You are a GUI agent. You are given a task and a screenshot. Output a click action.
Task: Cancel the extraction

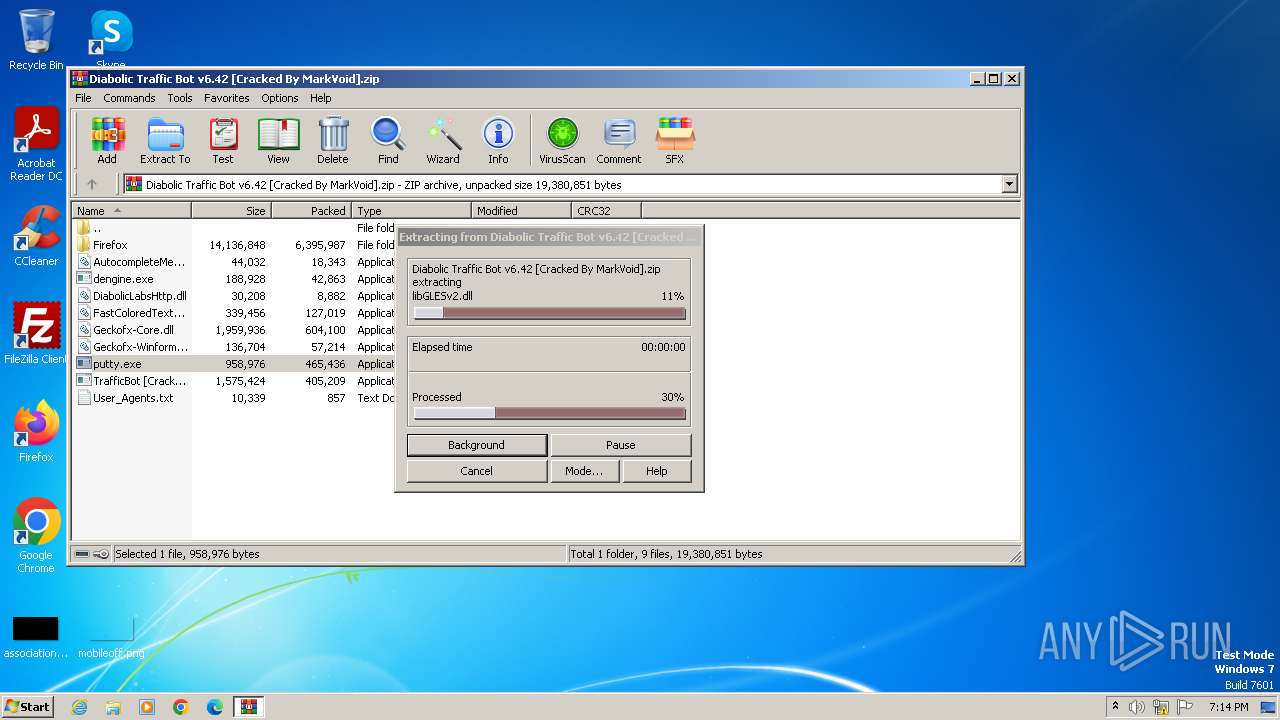coord(477,471)
